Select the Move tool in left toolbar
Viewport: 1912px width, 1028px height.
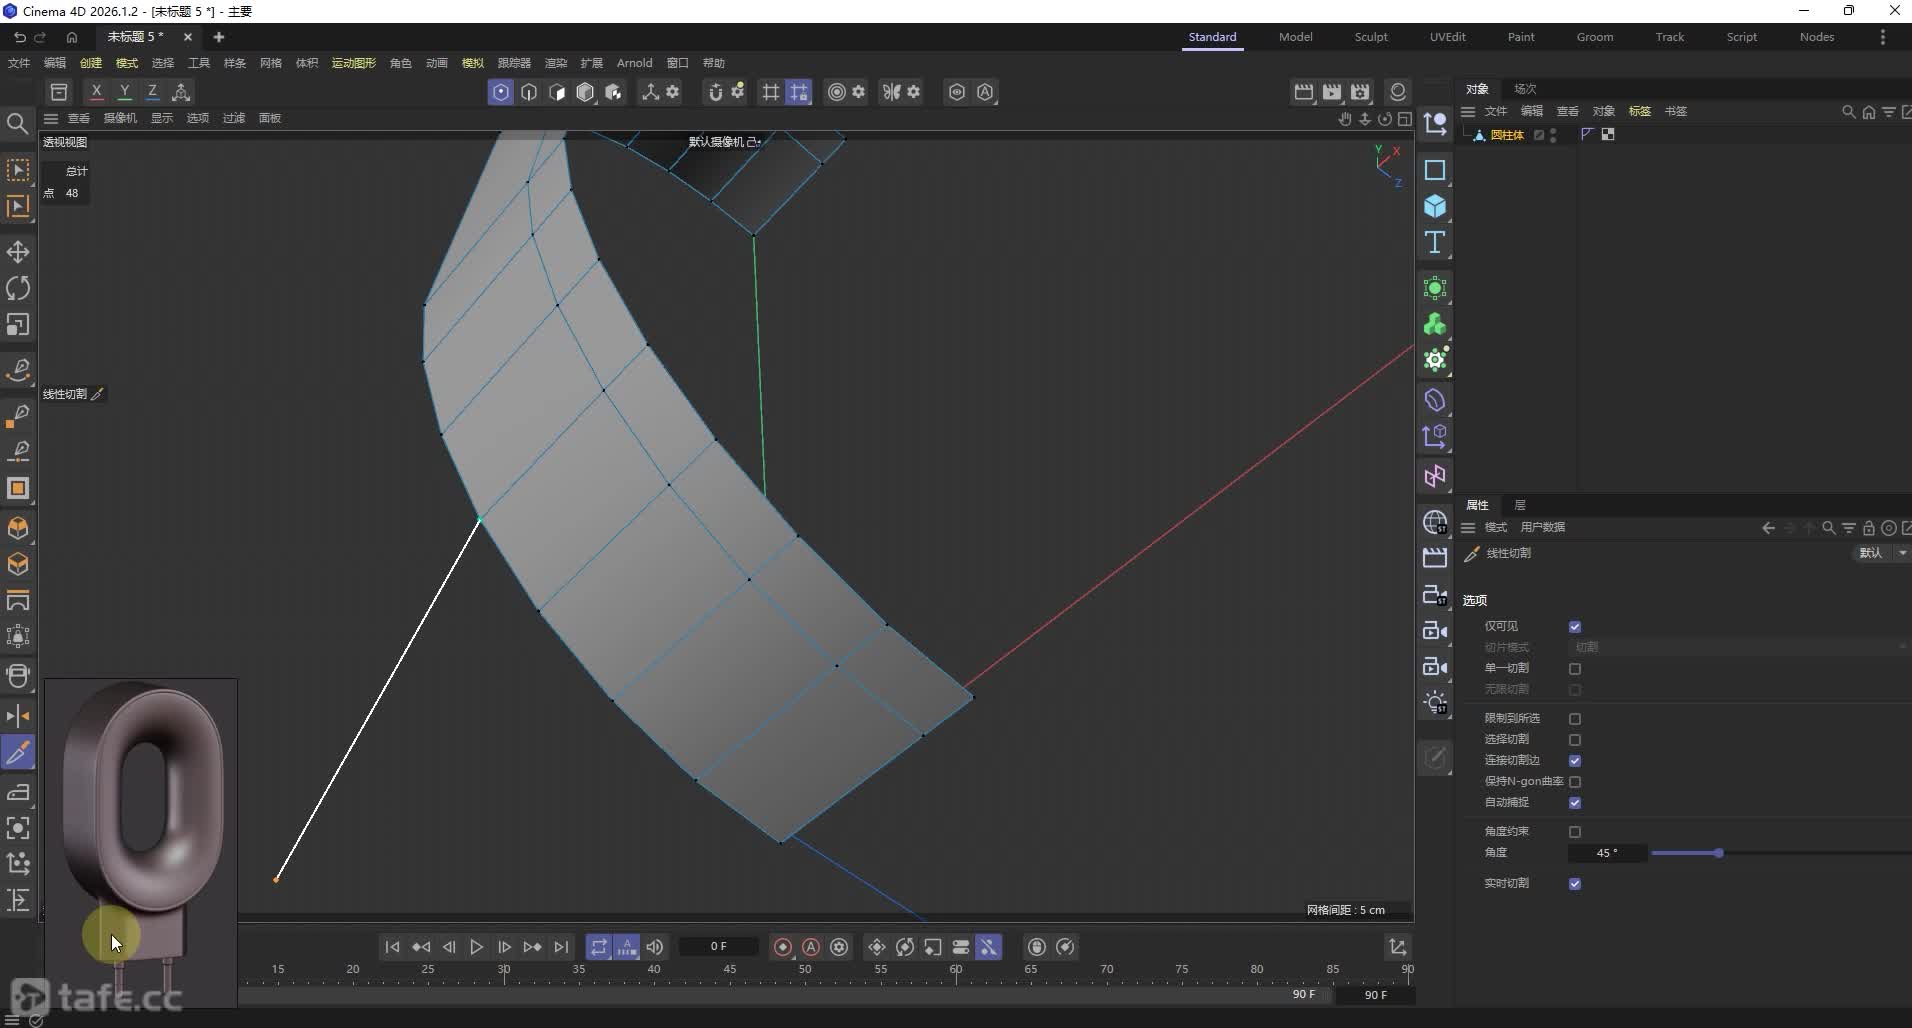[18, 252]
